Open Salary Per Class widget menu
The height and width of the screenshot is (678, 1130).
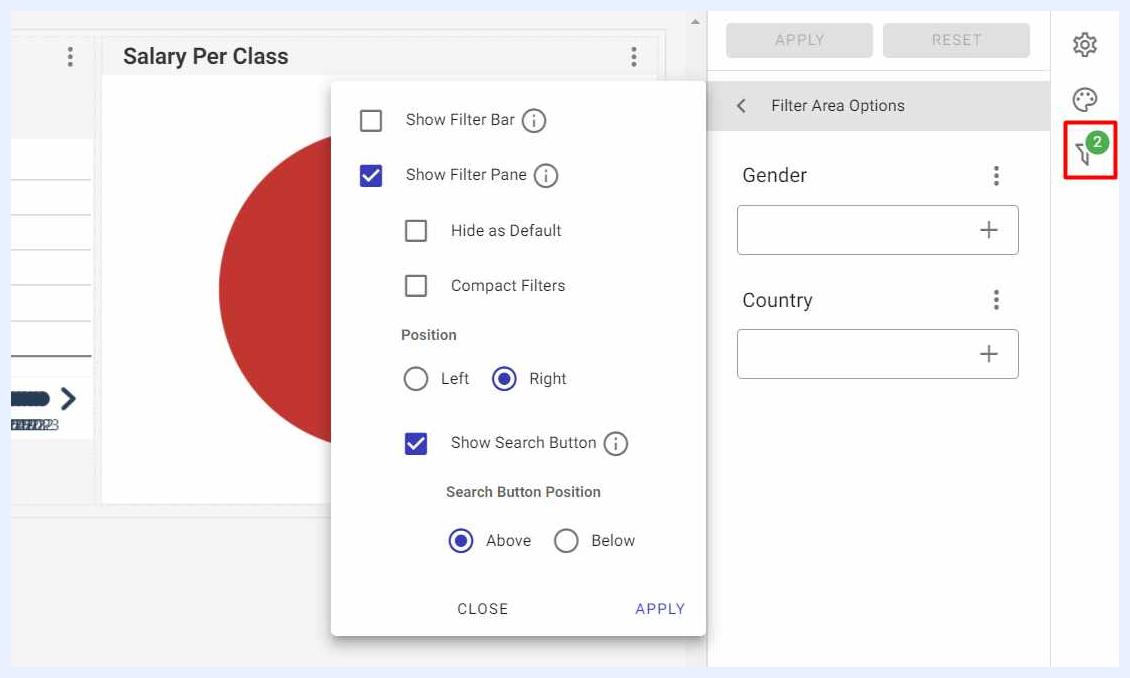(633, 56)
